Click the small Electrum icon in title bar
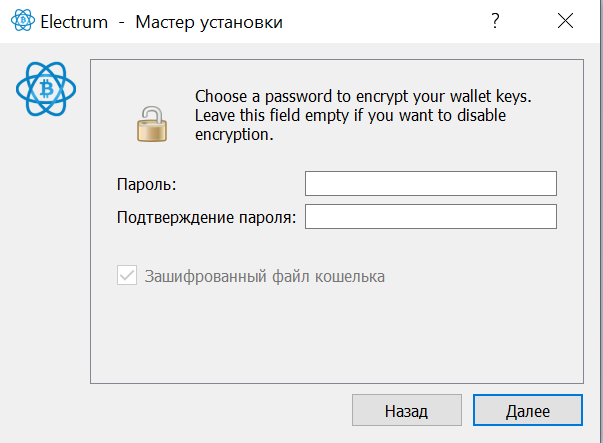Screen dimensions: 603x443 pos(23,20)
